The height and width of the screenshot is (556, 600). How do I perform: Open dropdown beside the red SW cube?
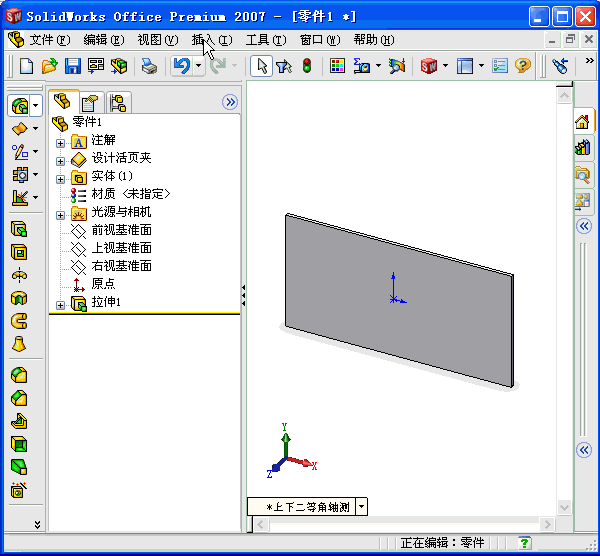(445, 66)
